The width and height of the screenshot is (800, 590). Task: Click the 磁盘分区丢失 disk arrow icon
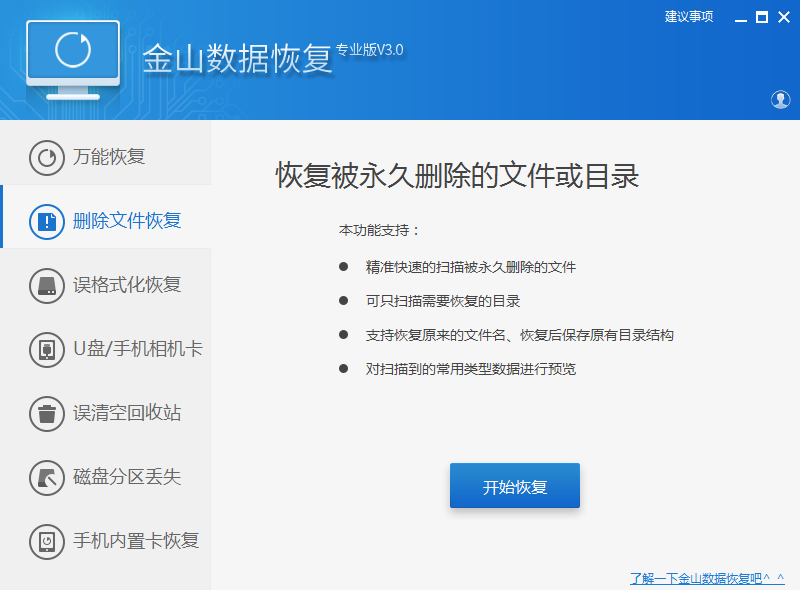coord(47,478)
